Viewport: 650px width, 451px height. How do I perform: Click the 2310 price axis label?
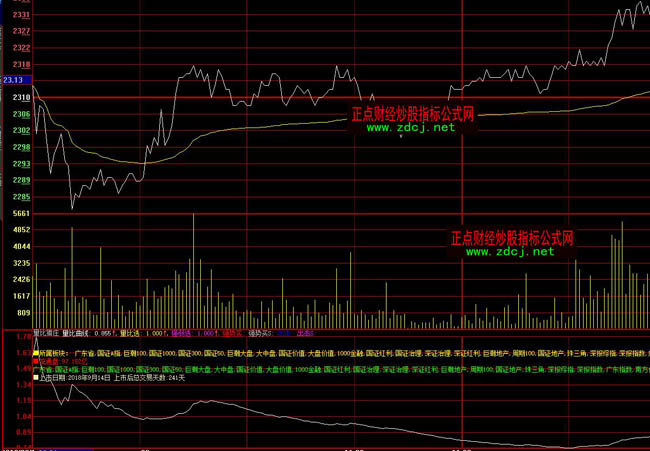[x=22, y=98]
